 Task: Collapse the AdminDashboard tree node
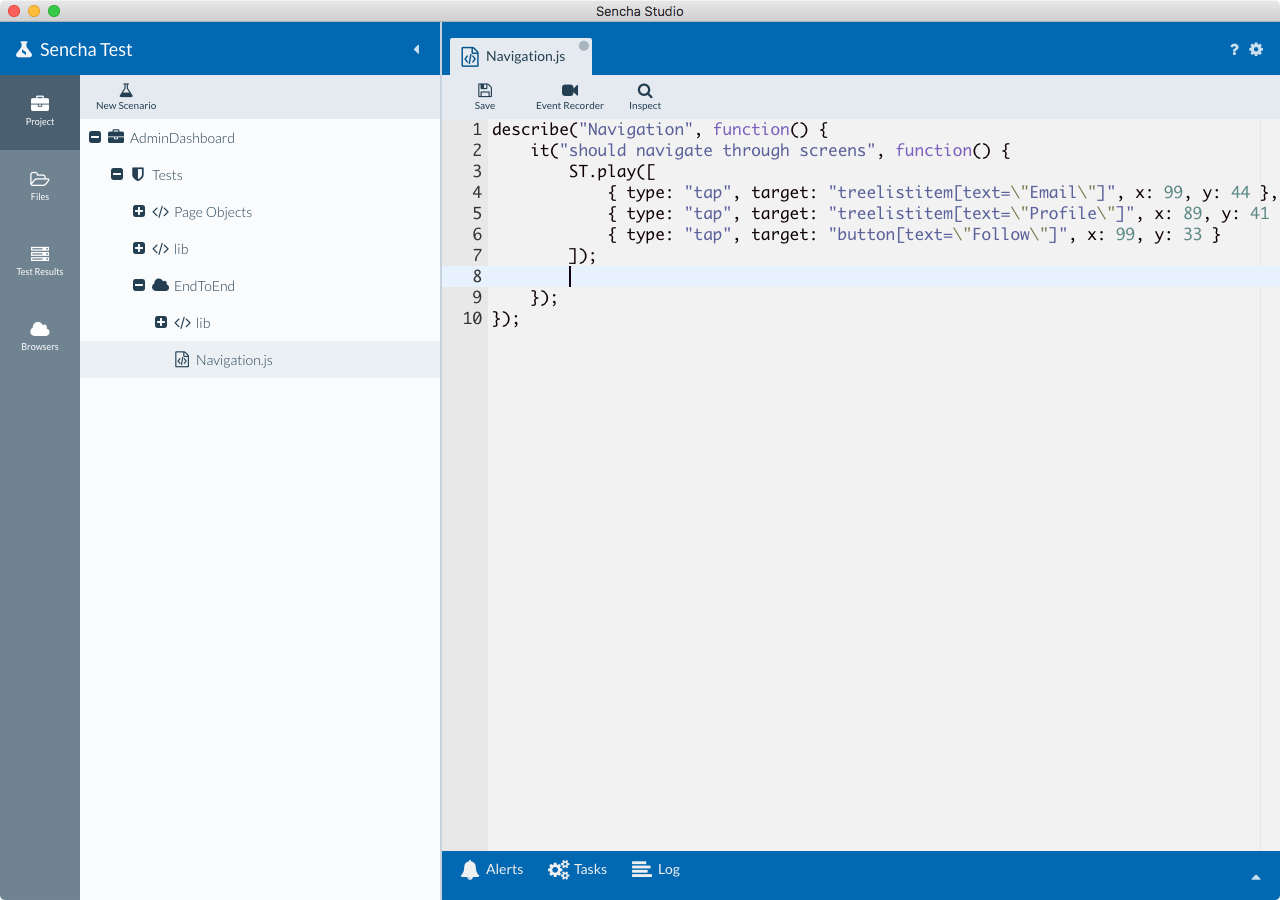(95, 138)
